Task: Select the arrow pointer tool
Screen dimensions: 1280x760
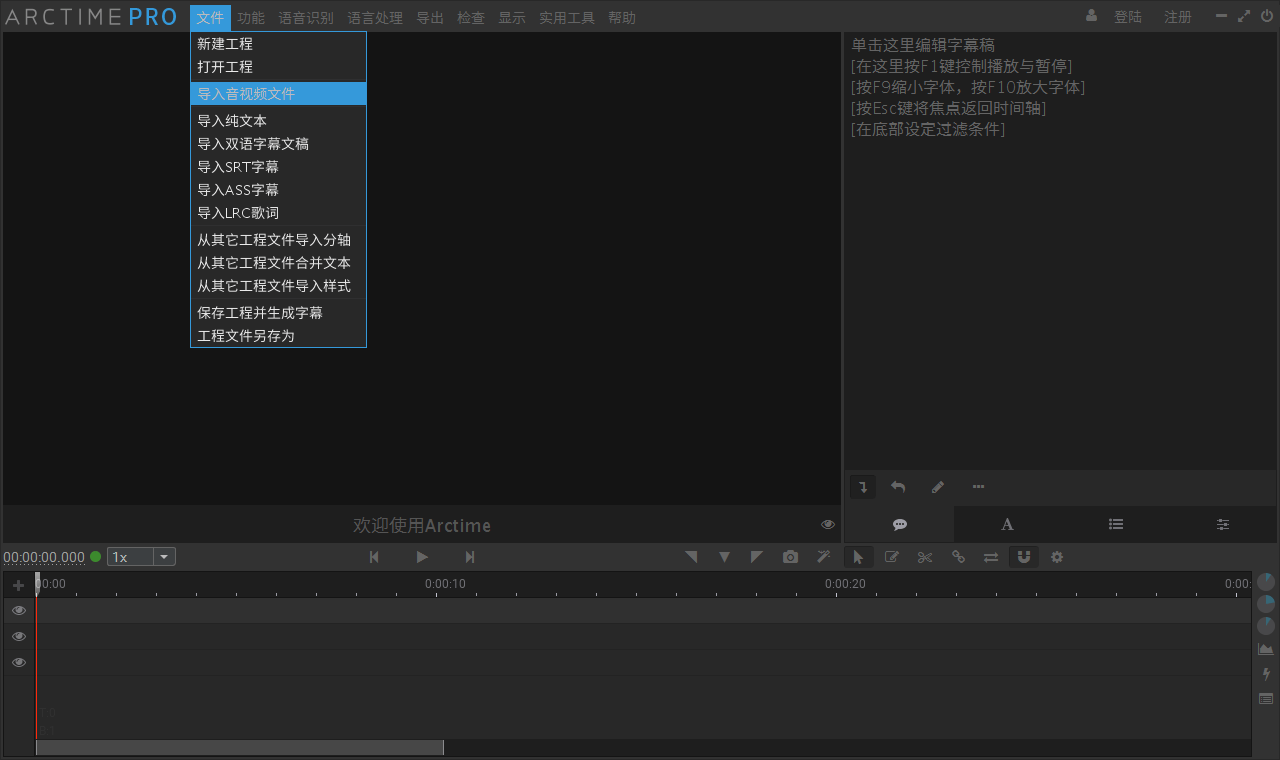Action: coord(858,557)
